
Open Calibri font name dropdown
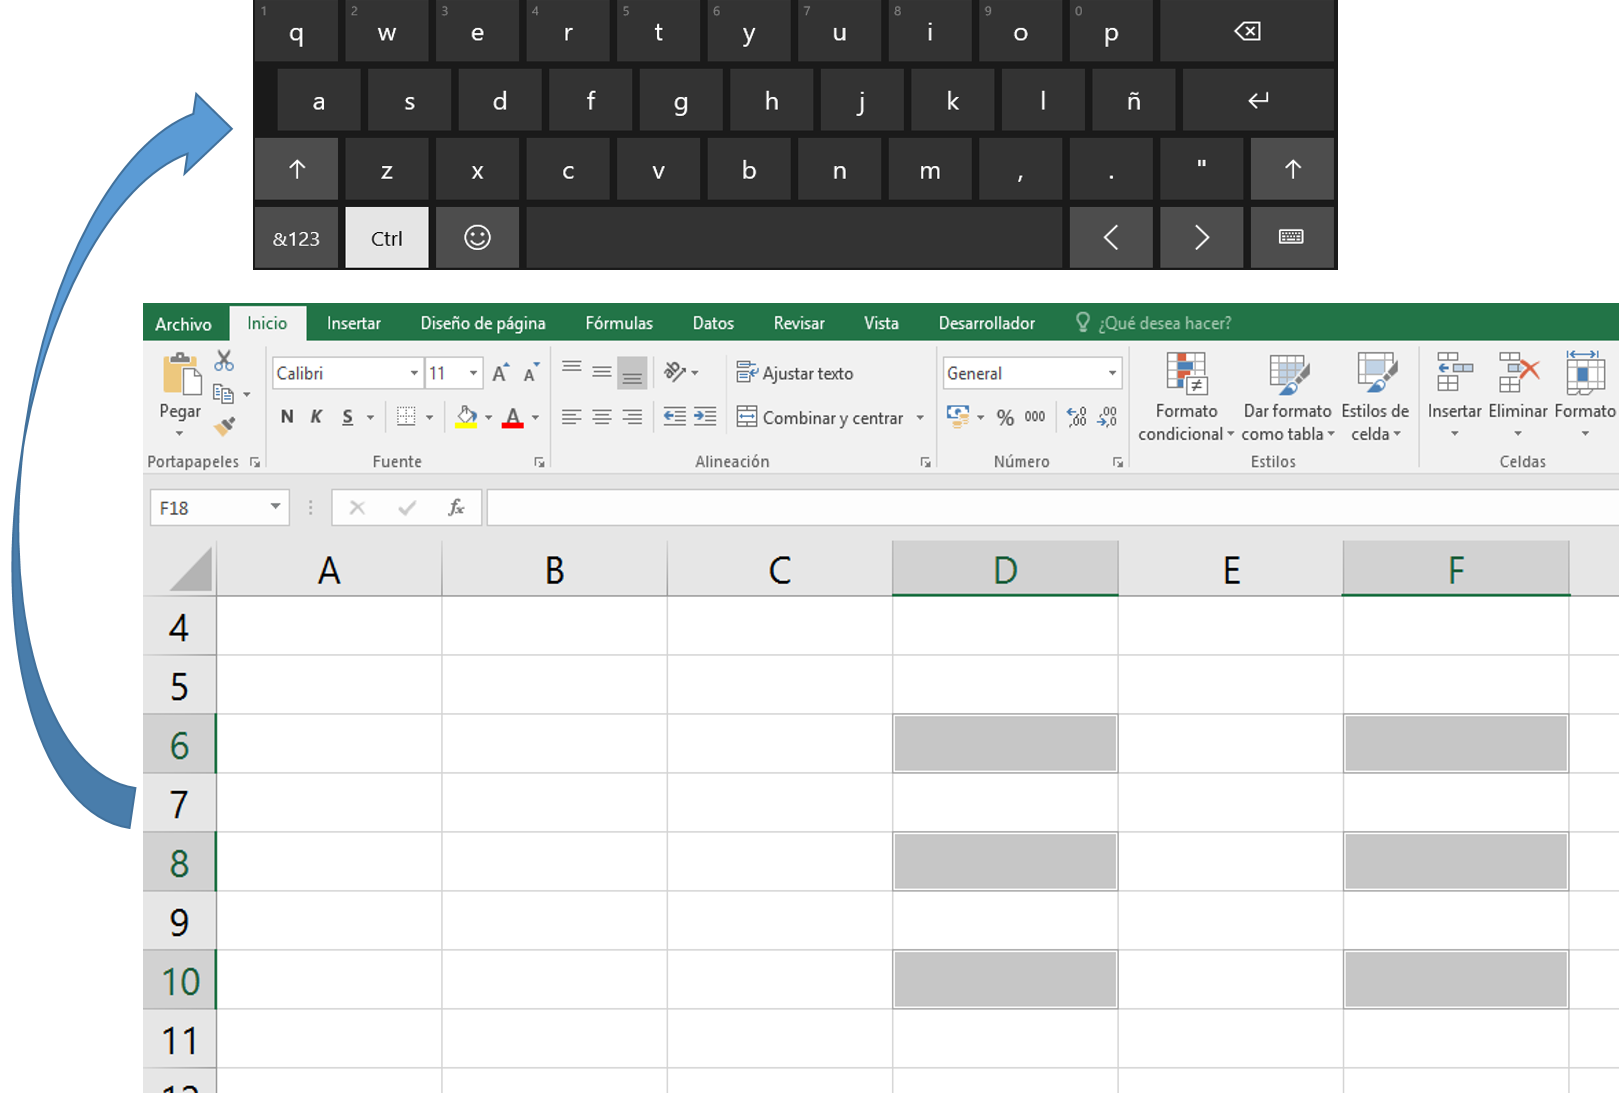click(x=413, y=373)
